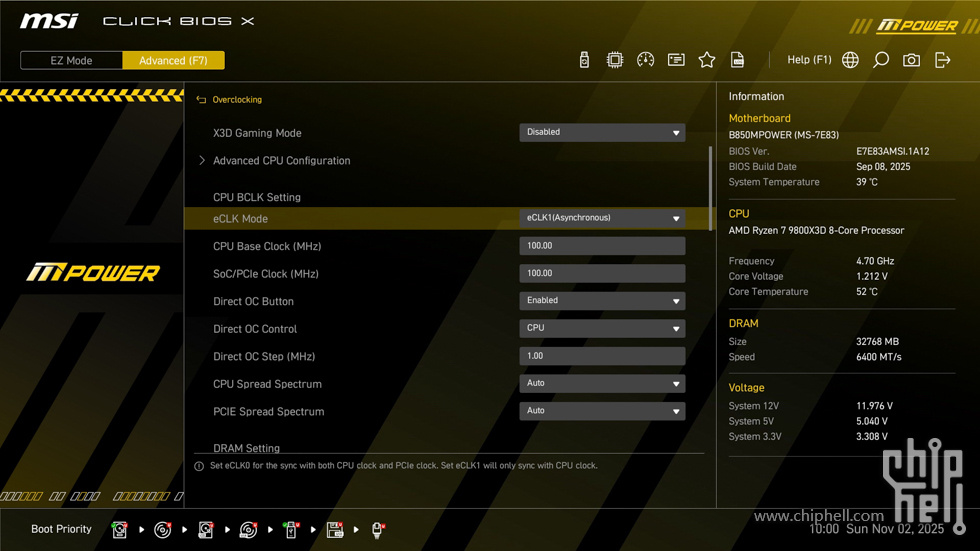Open the X3D Gaming Mode dropdown
The height and width of the screenshot is (551, 980).
pos(602,132)
